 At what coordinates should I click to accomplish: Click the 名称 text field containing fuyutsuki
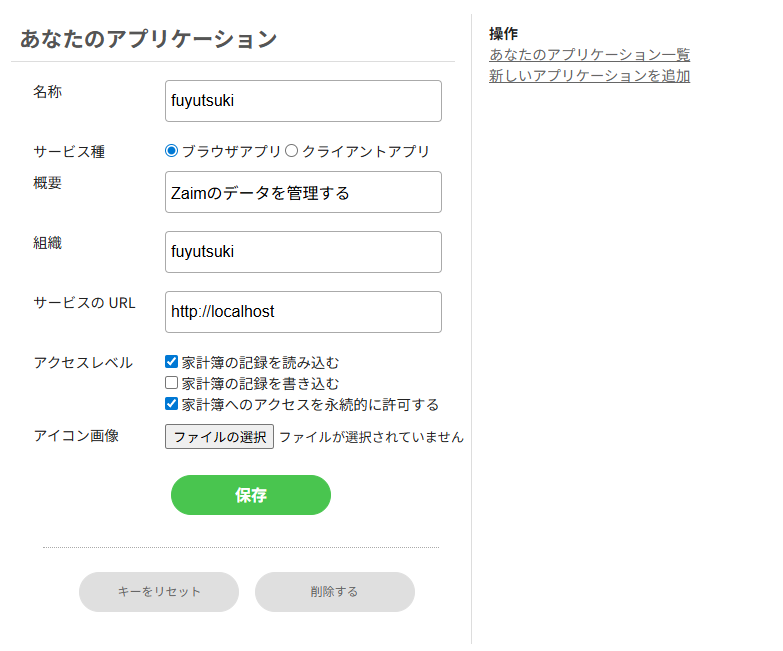(303, 101)
